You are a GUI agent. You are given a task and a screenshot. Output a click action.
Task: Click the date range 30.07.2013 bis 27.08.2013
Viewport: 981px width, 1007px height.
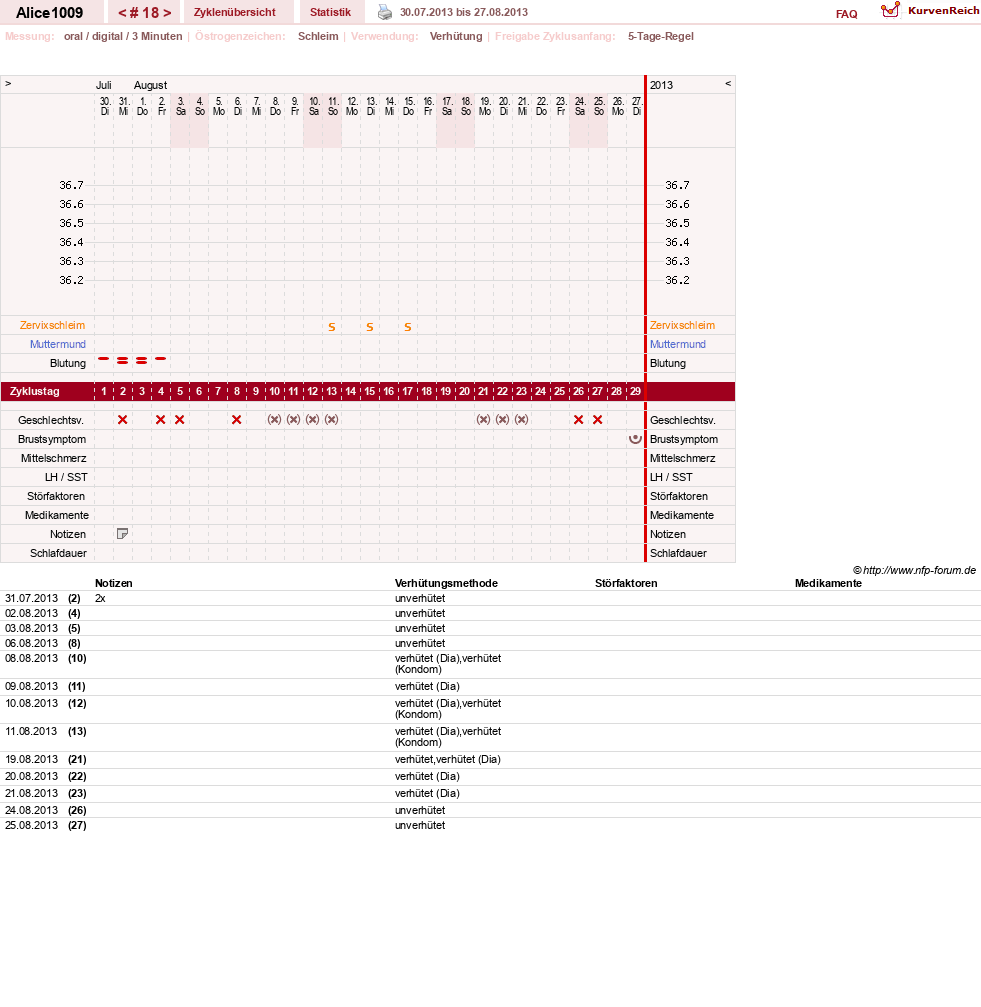tap(464, 12)
